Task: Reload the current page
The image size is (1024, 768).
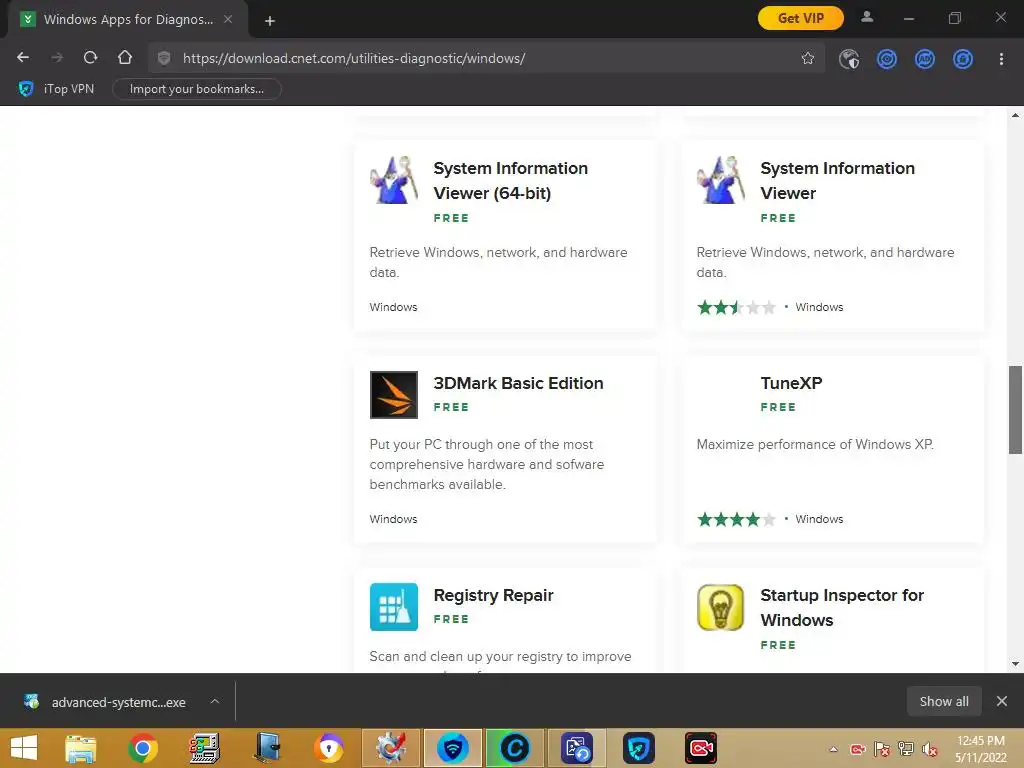Action: coord(91,57)
